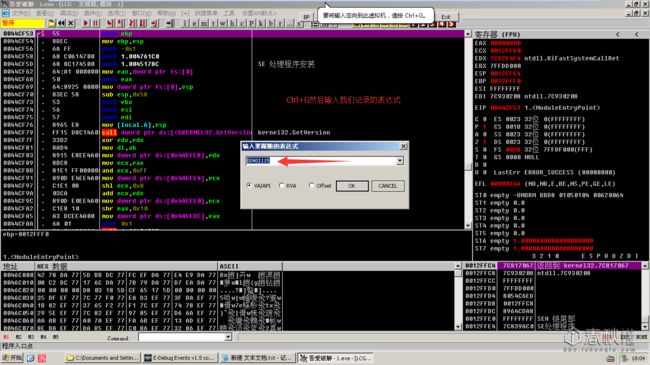
Task: Close the expression dialog with X
Action: [403, 146]
